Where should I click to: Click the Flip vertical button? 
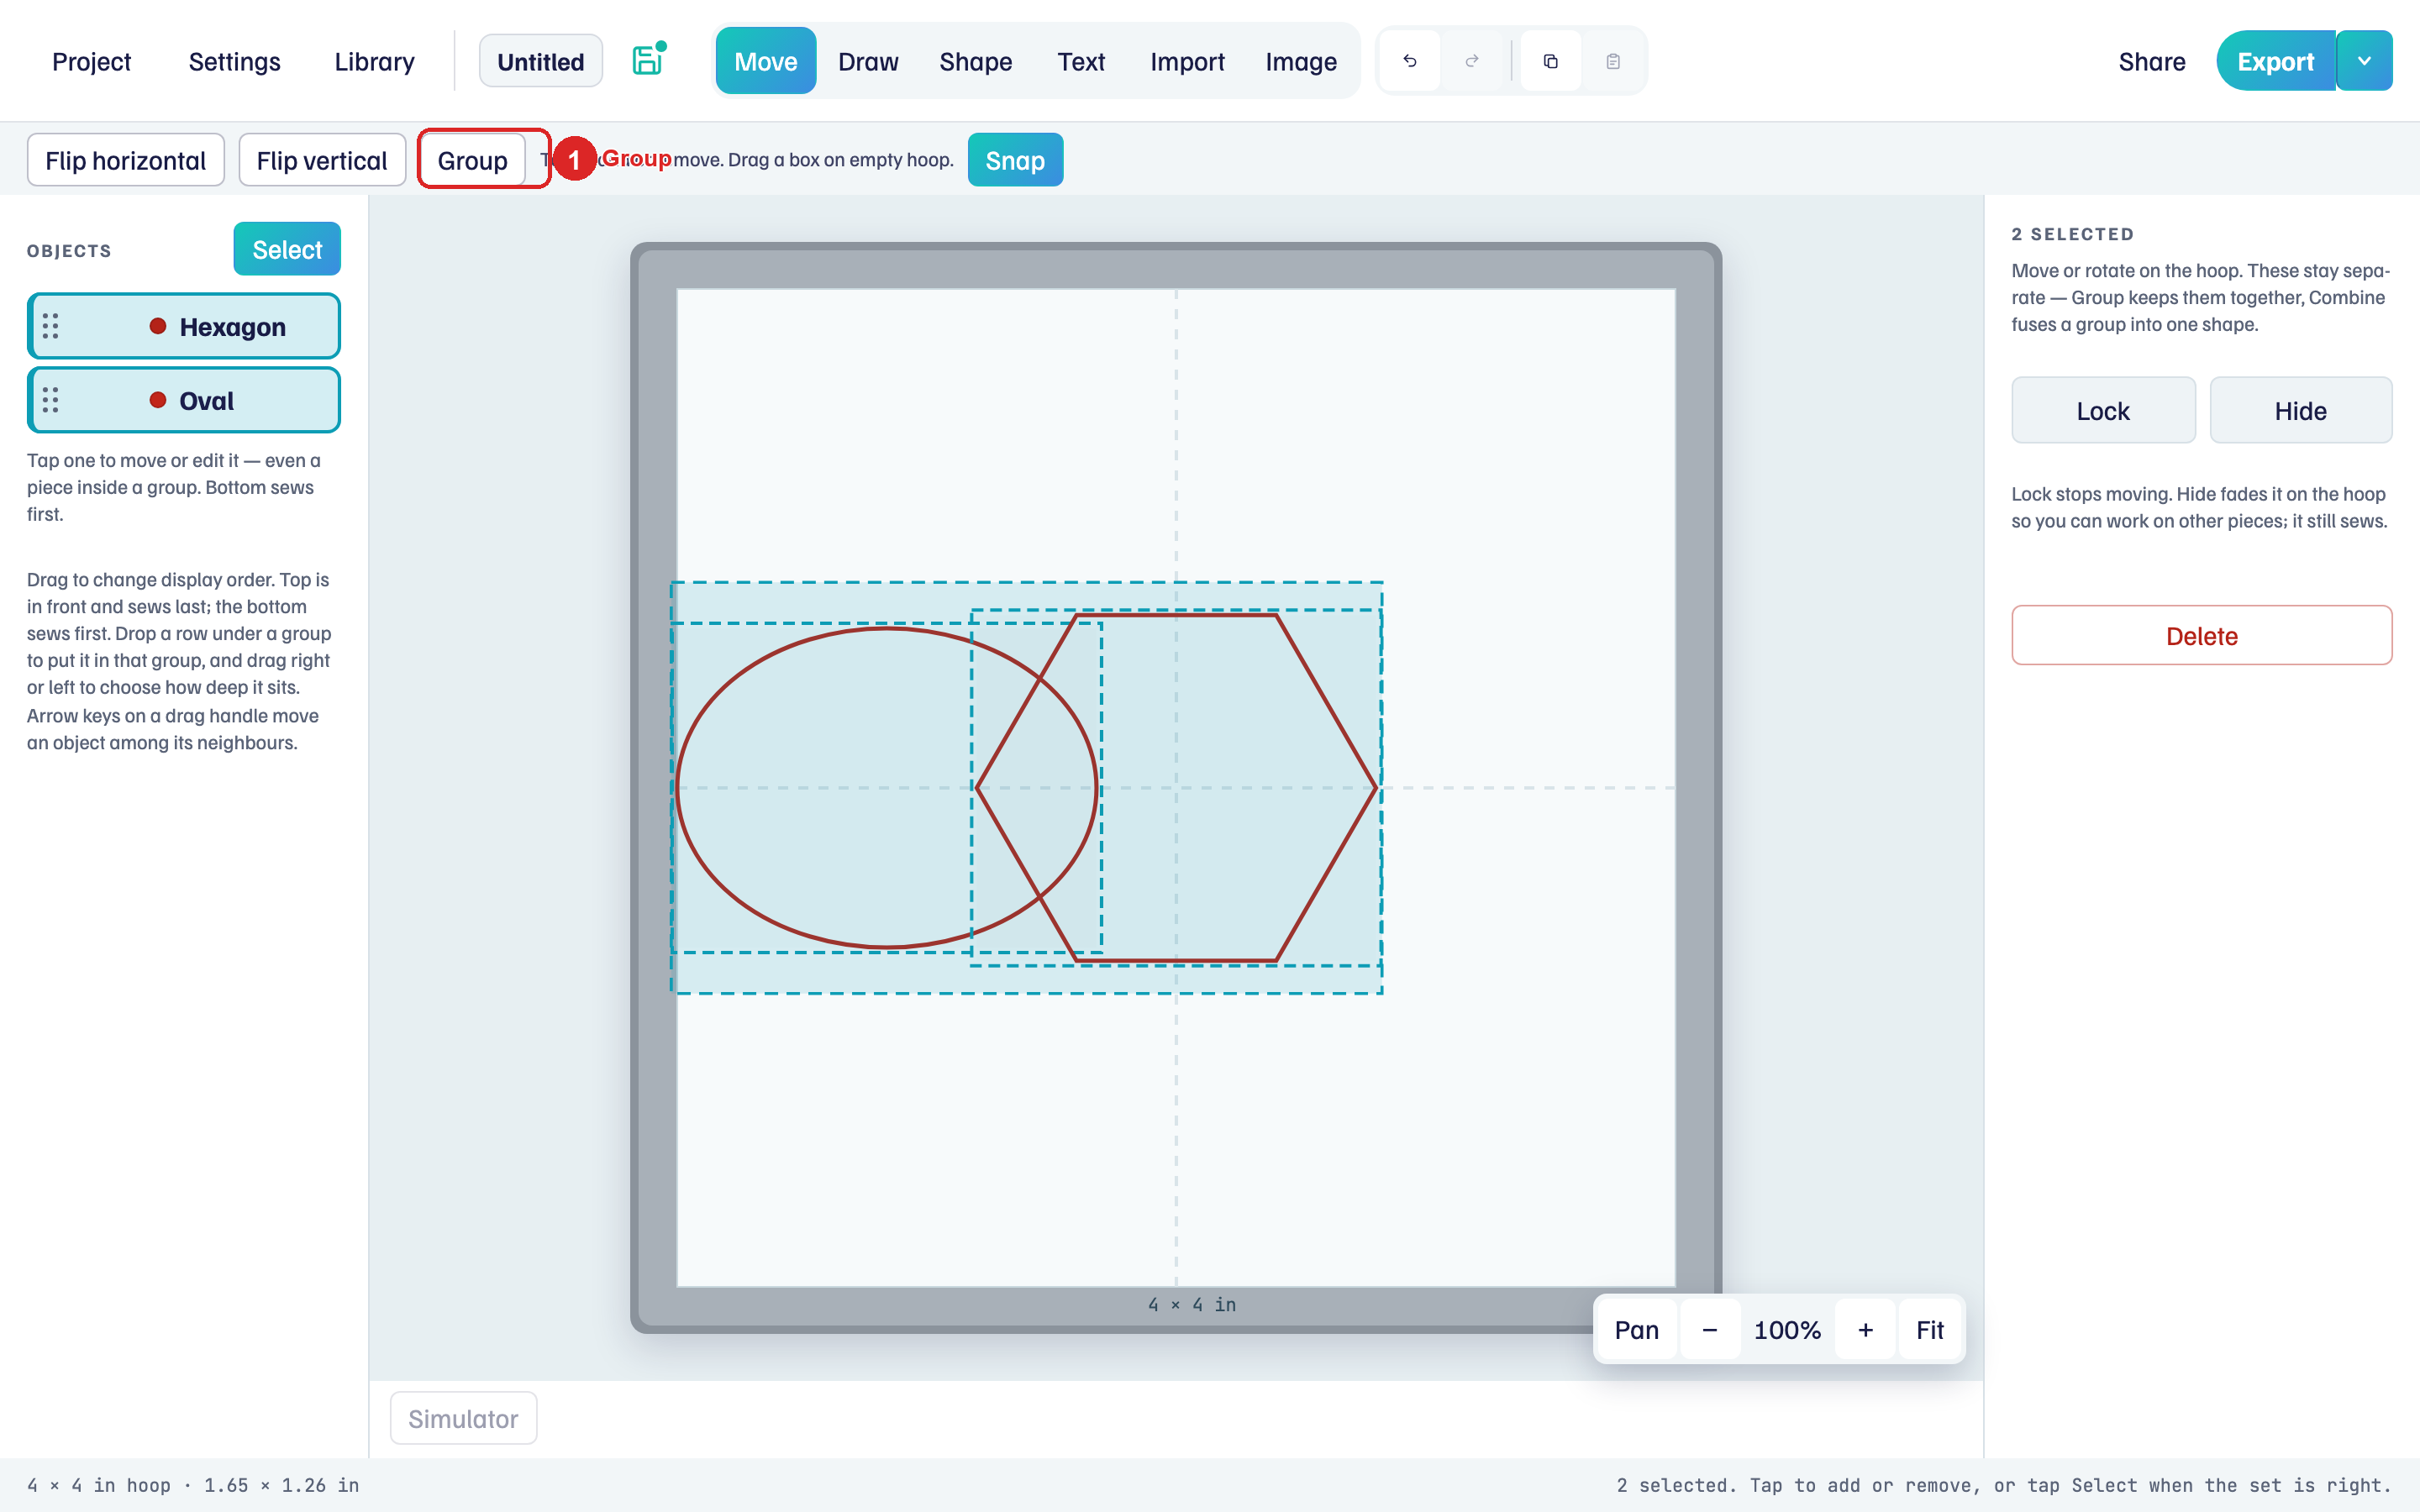(321, 160)
